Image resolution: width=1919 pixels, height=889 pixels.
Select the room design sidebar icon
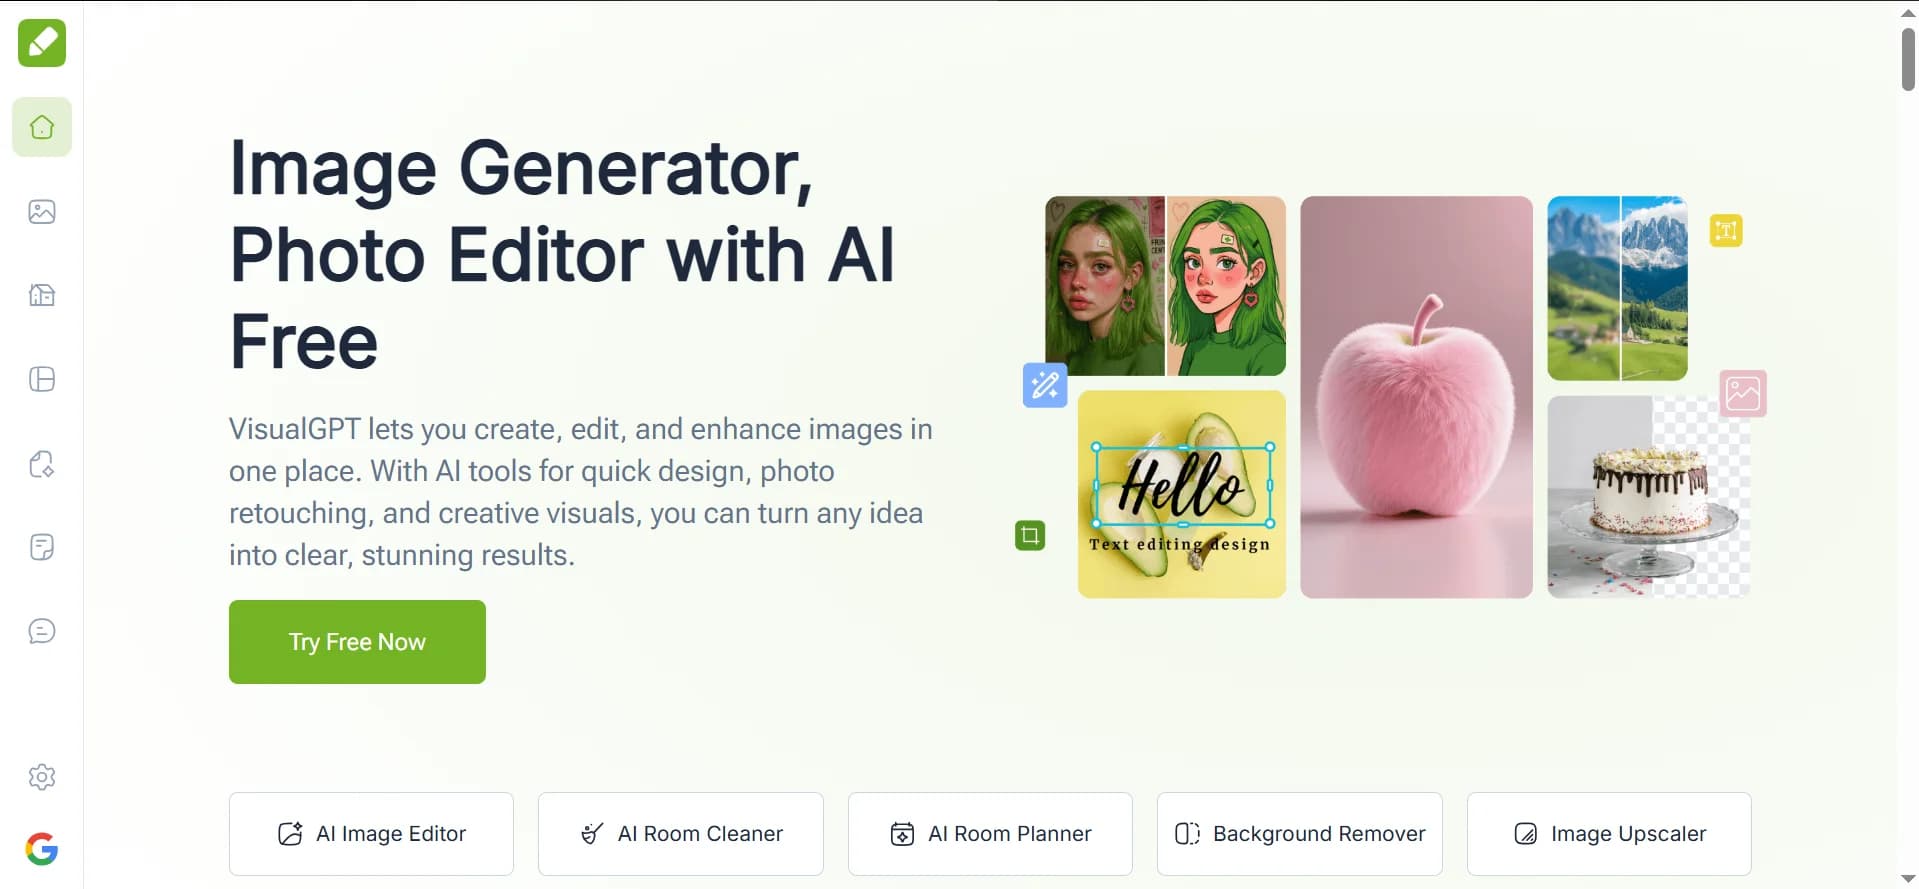click(x=42, y=295)
